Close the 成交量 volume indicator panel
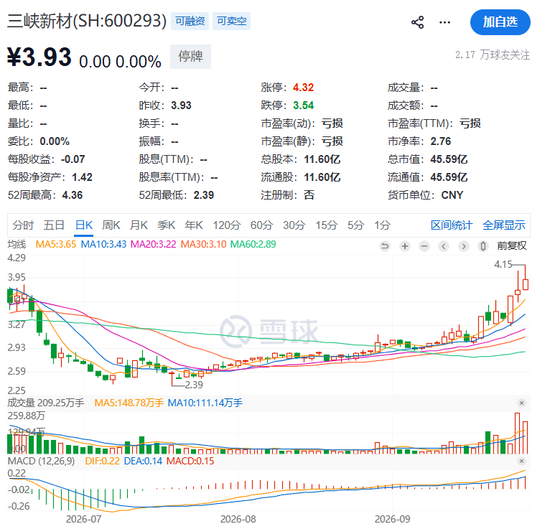 [x=522, y=403]
